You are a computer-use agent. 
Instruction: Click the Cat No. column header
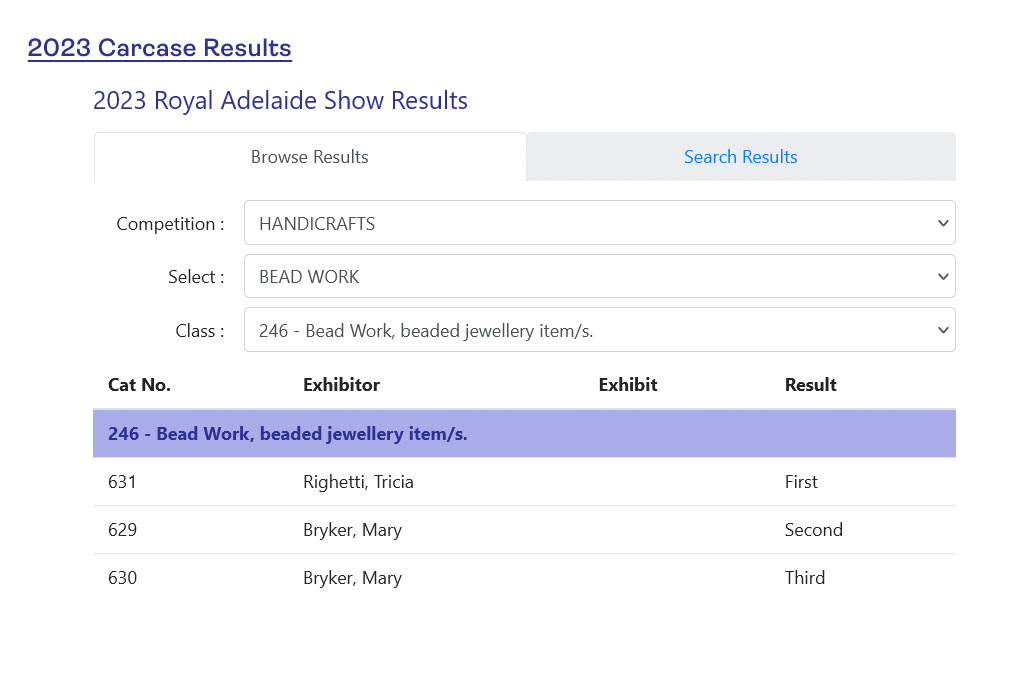coord(139,385)
